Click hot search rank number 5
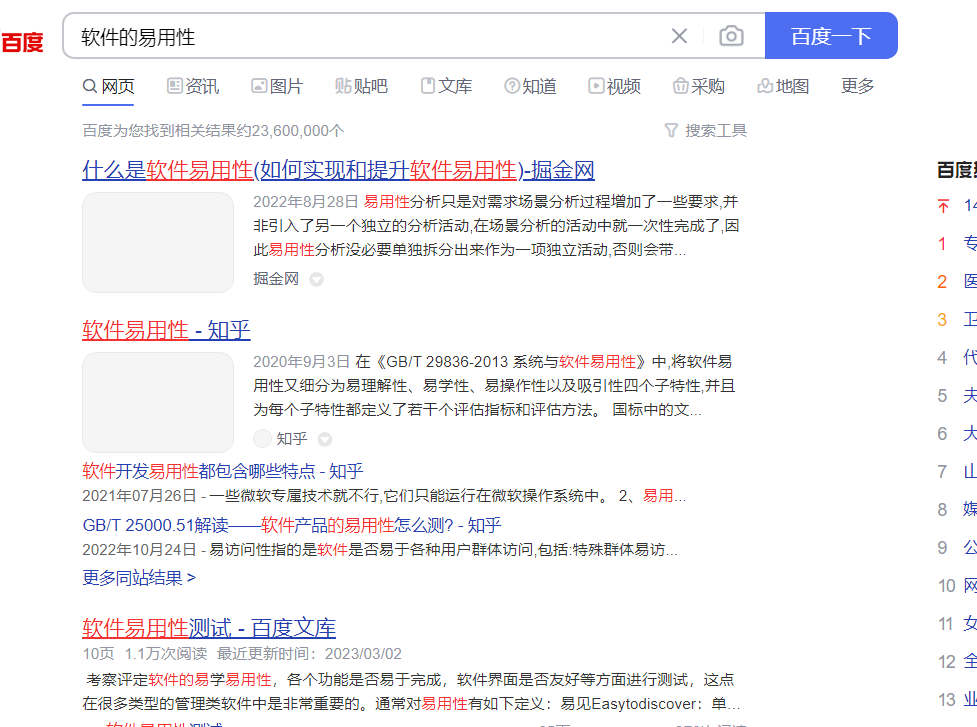 [x=942, y=396]
